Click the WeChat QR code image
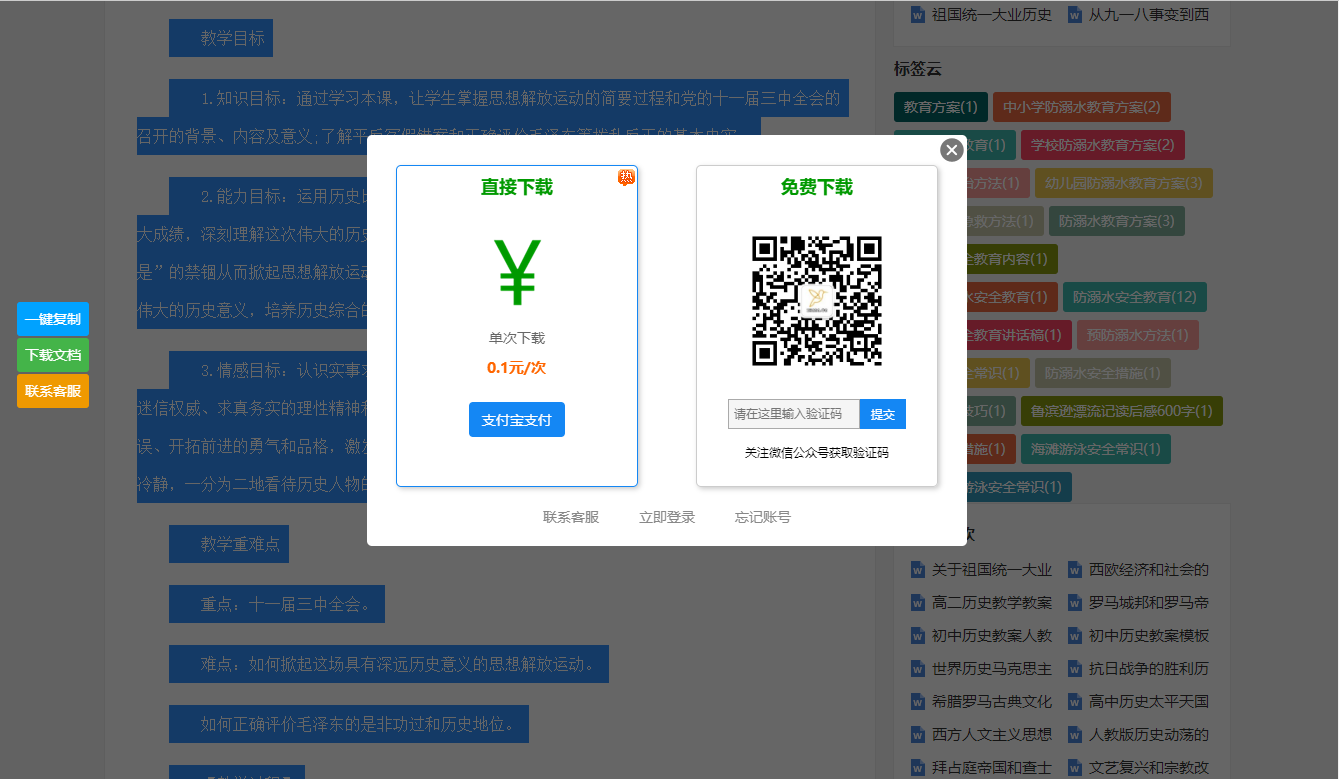1339x779 pixels. tap(817, 300)
